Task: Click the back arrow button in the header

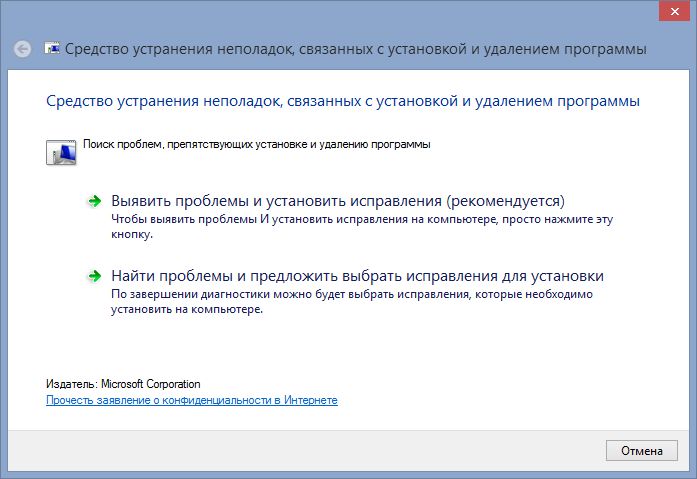Action: coord(23,48)
